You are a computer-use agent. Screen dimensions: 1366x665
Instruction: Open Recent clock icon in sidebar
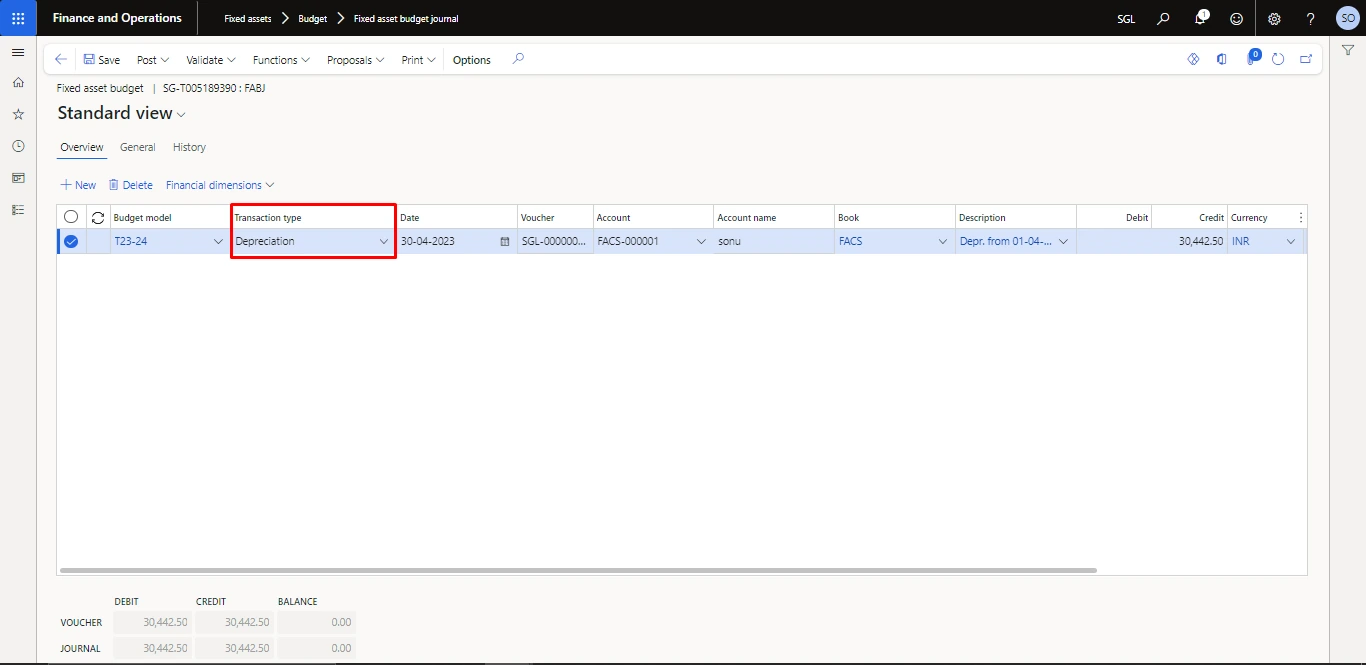point(18,146)
